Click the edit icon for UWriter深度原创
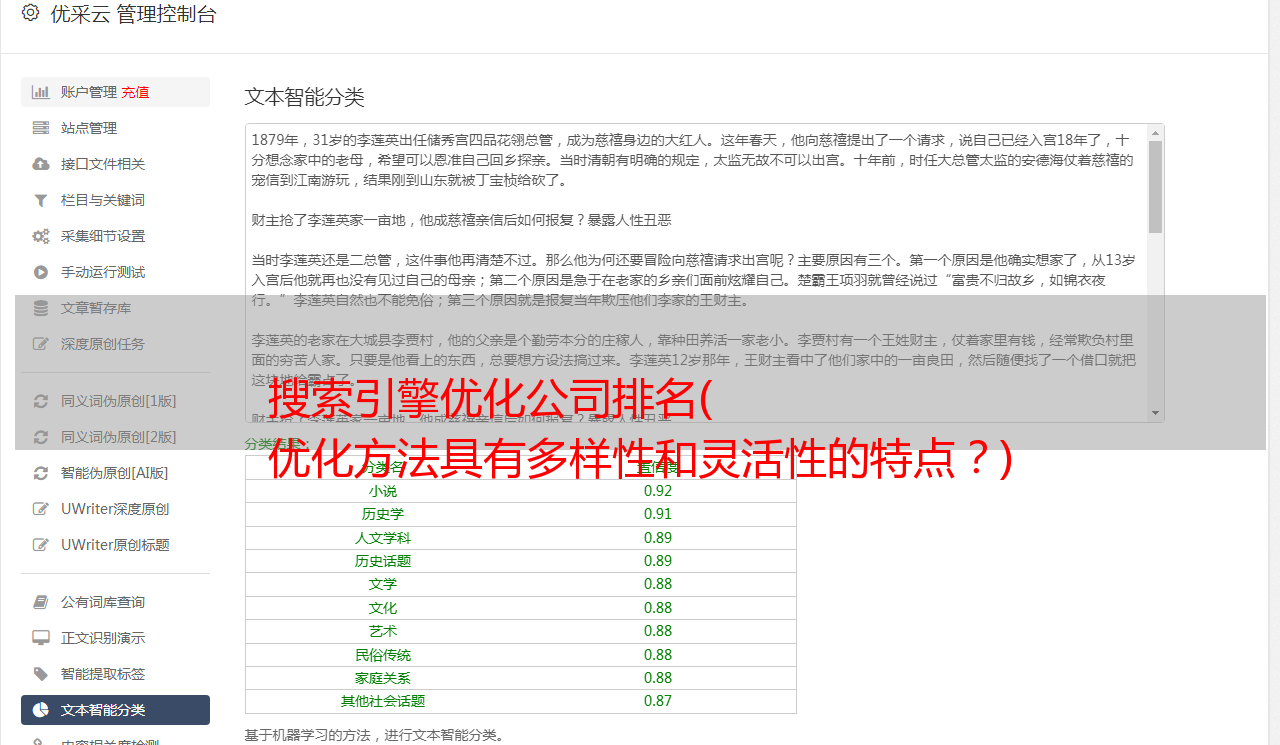Image resolution: width=1280 pixels, height=745 pixels. [41, 509]
